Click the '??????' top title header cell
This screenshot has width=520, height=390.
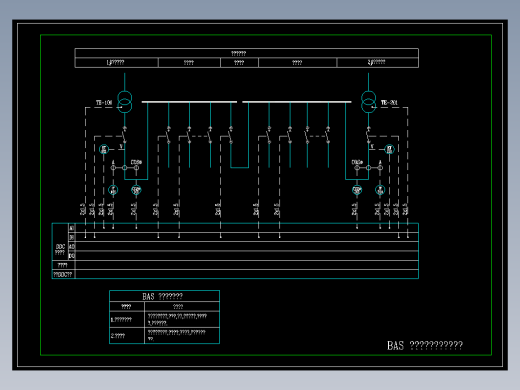(247, 53)
